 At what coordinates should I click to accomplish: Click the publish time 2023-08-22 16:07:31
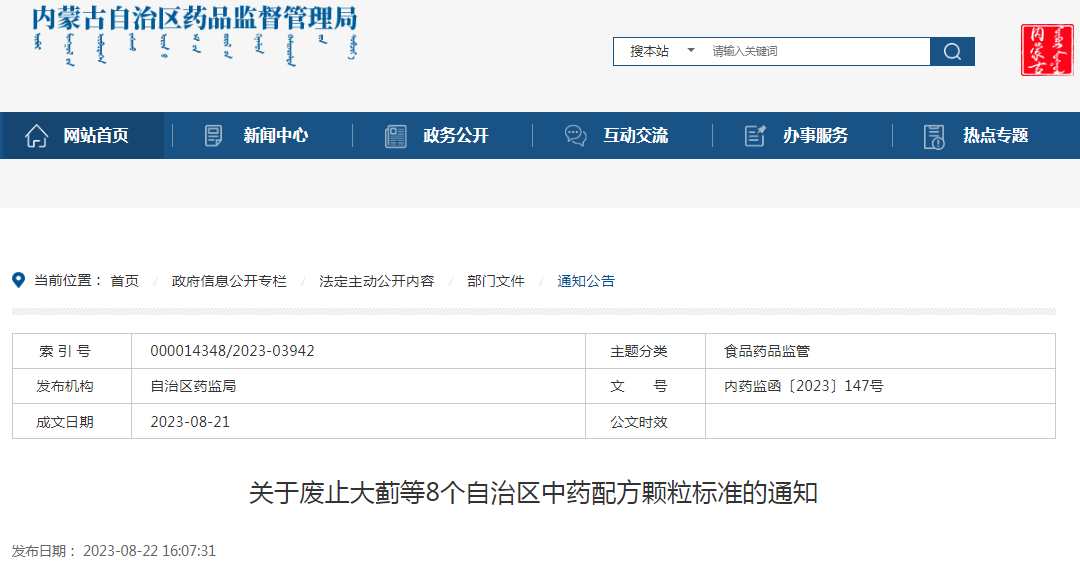click(x=149, y=551)
